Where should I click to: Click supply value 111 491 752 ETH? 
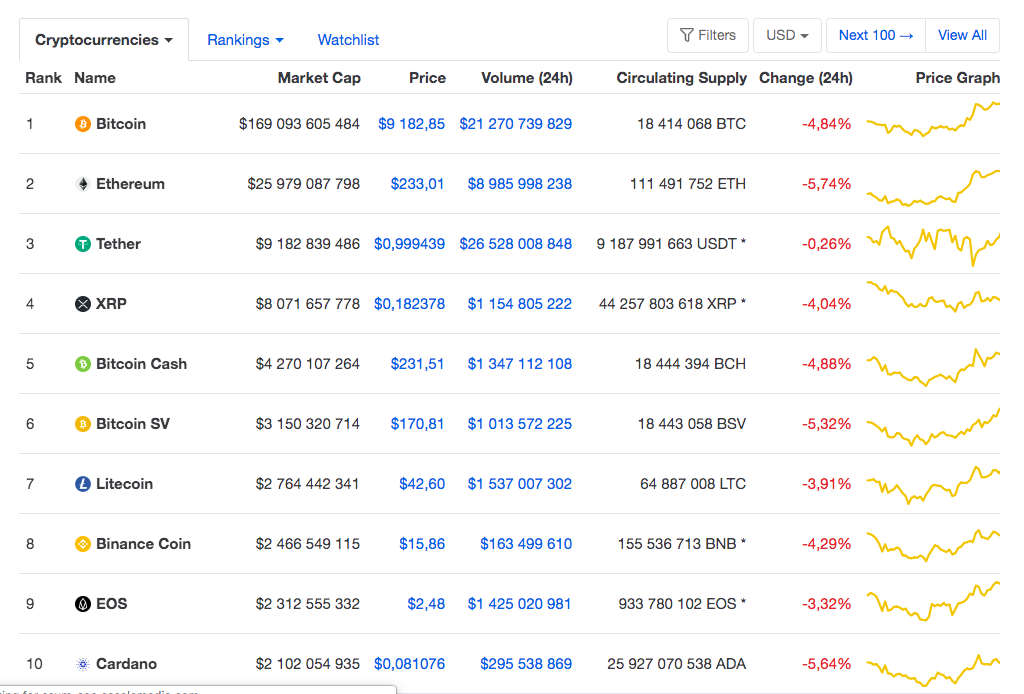coord(688,184)
